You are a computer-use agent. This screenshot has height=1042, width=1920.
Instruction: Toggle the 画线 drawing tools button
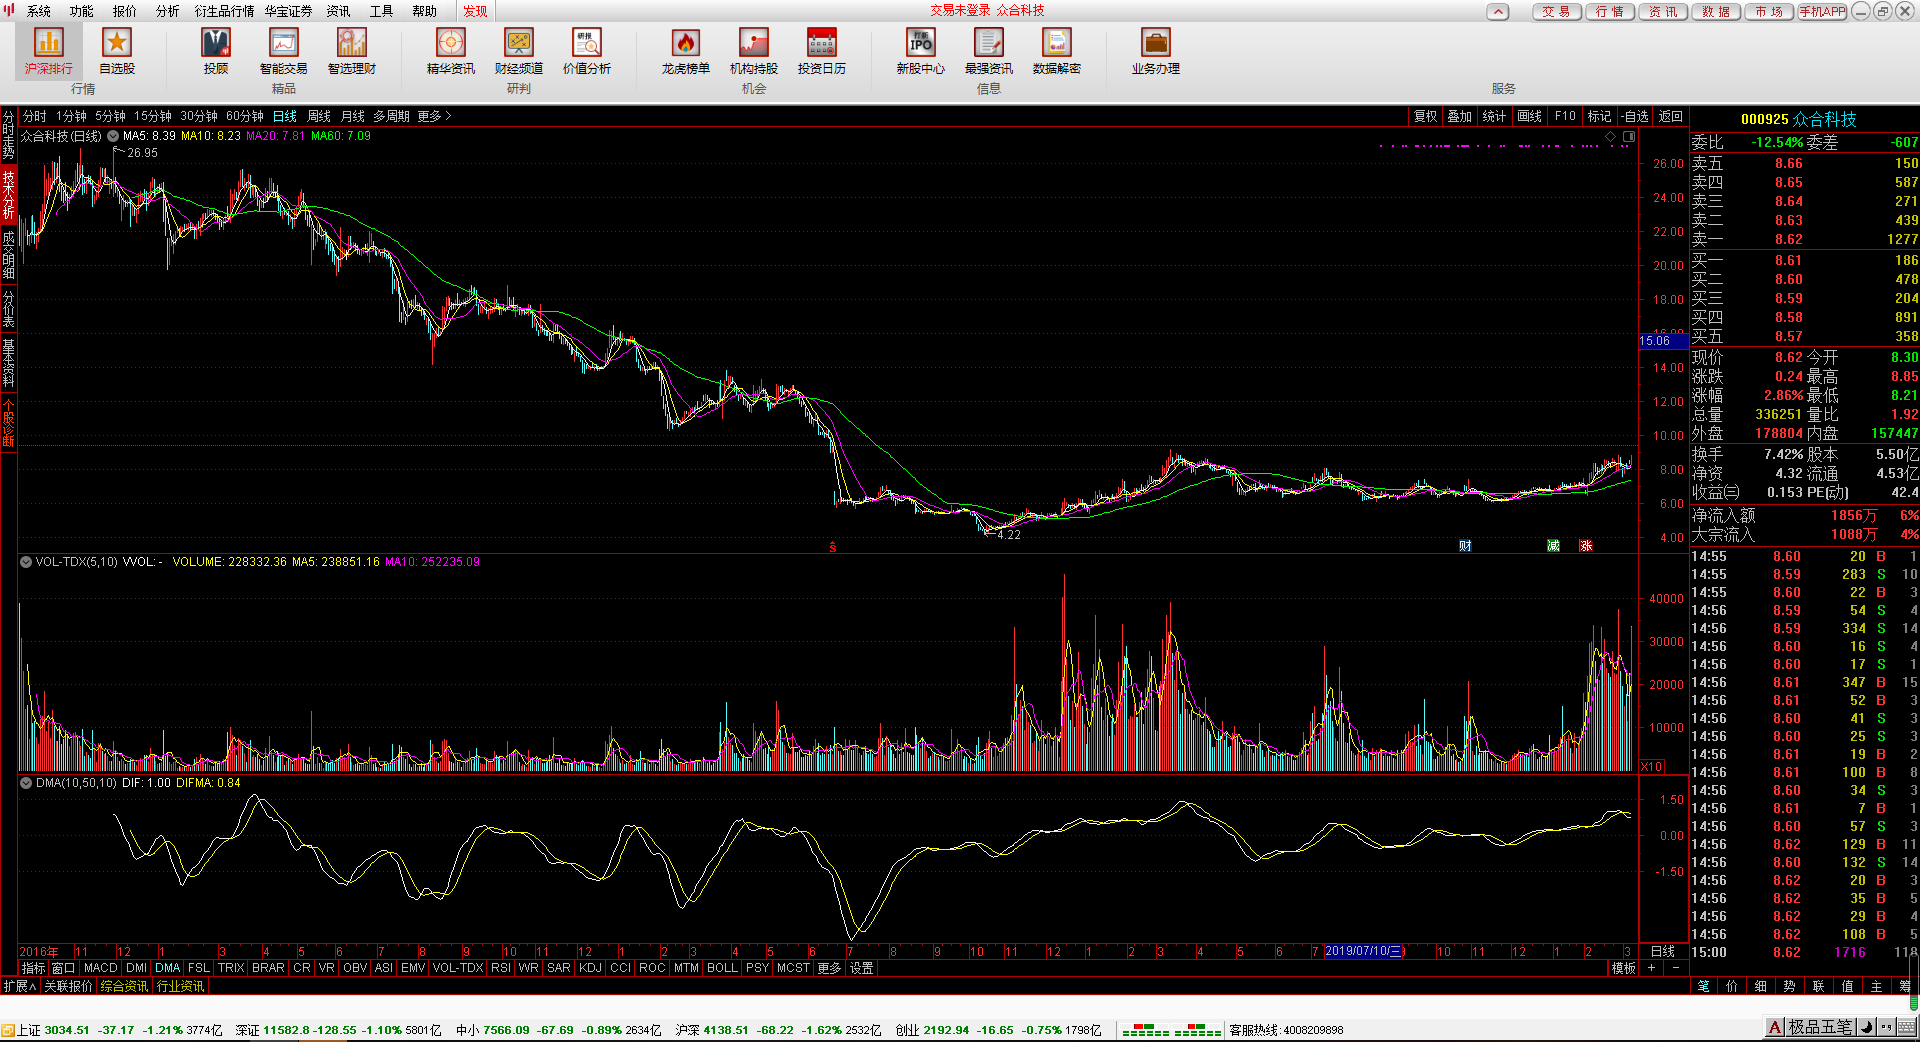[1530, 116]
